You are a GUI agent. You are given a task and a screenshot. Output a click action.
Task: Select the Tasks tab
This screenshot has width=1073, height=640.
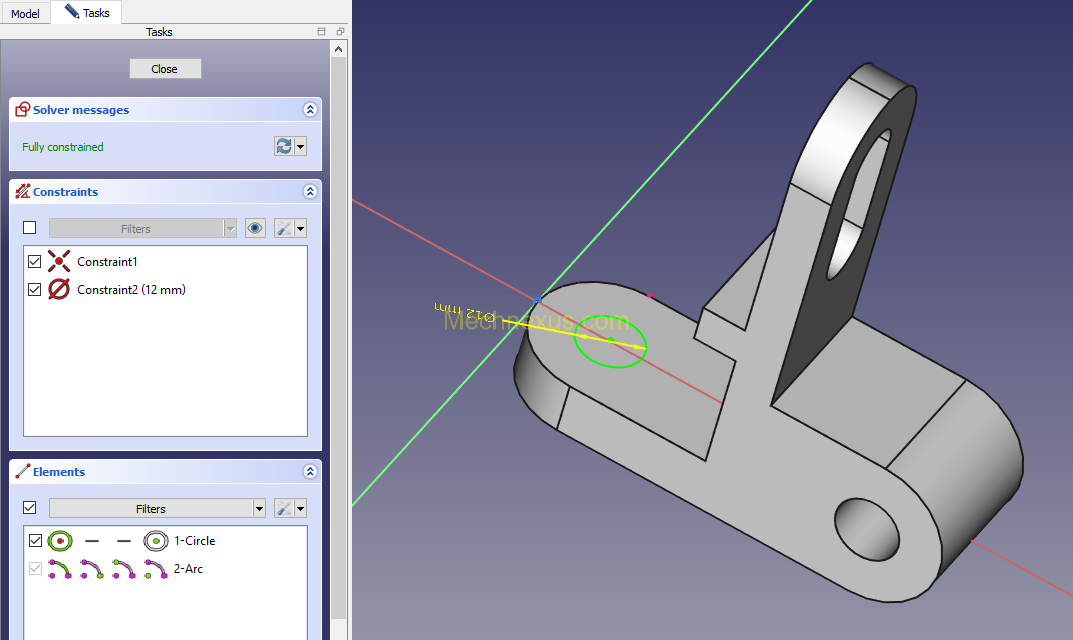tap(88, 13)
